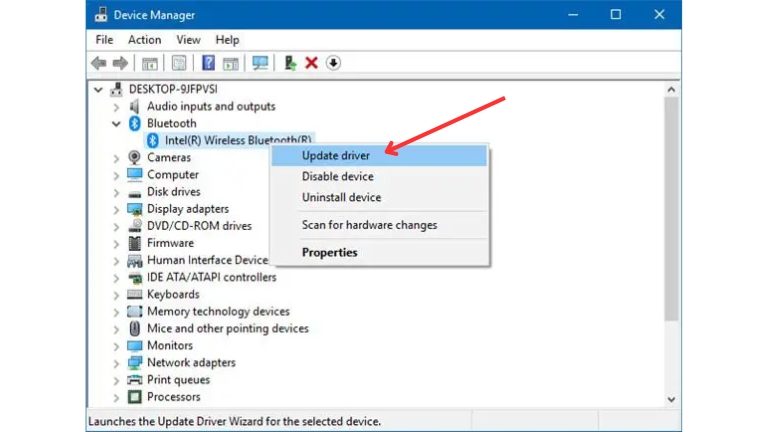Select Memory technology devices label
768x432 pixels.
(218, 312)
